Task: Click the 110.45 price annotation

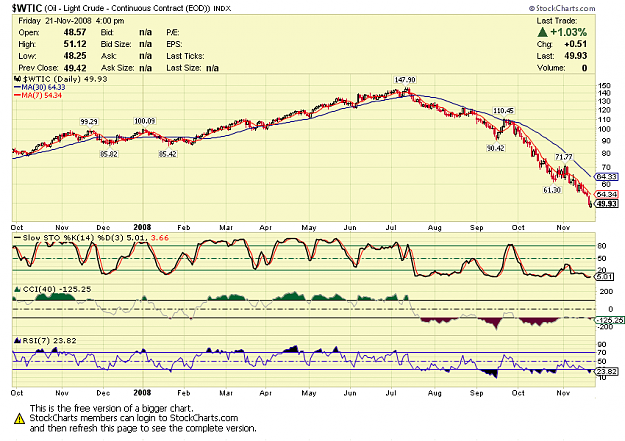Action: (x=503, y=110)
